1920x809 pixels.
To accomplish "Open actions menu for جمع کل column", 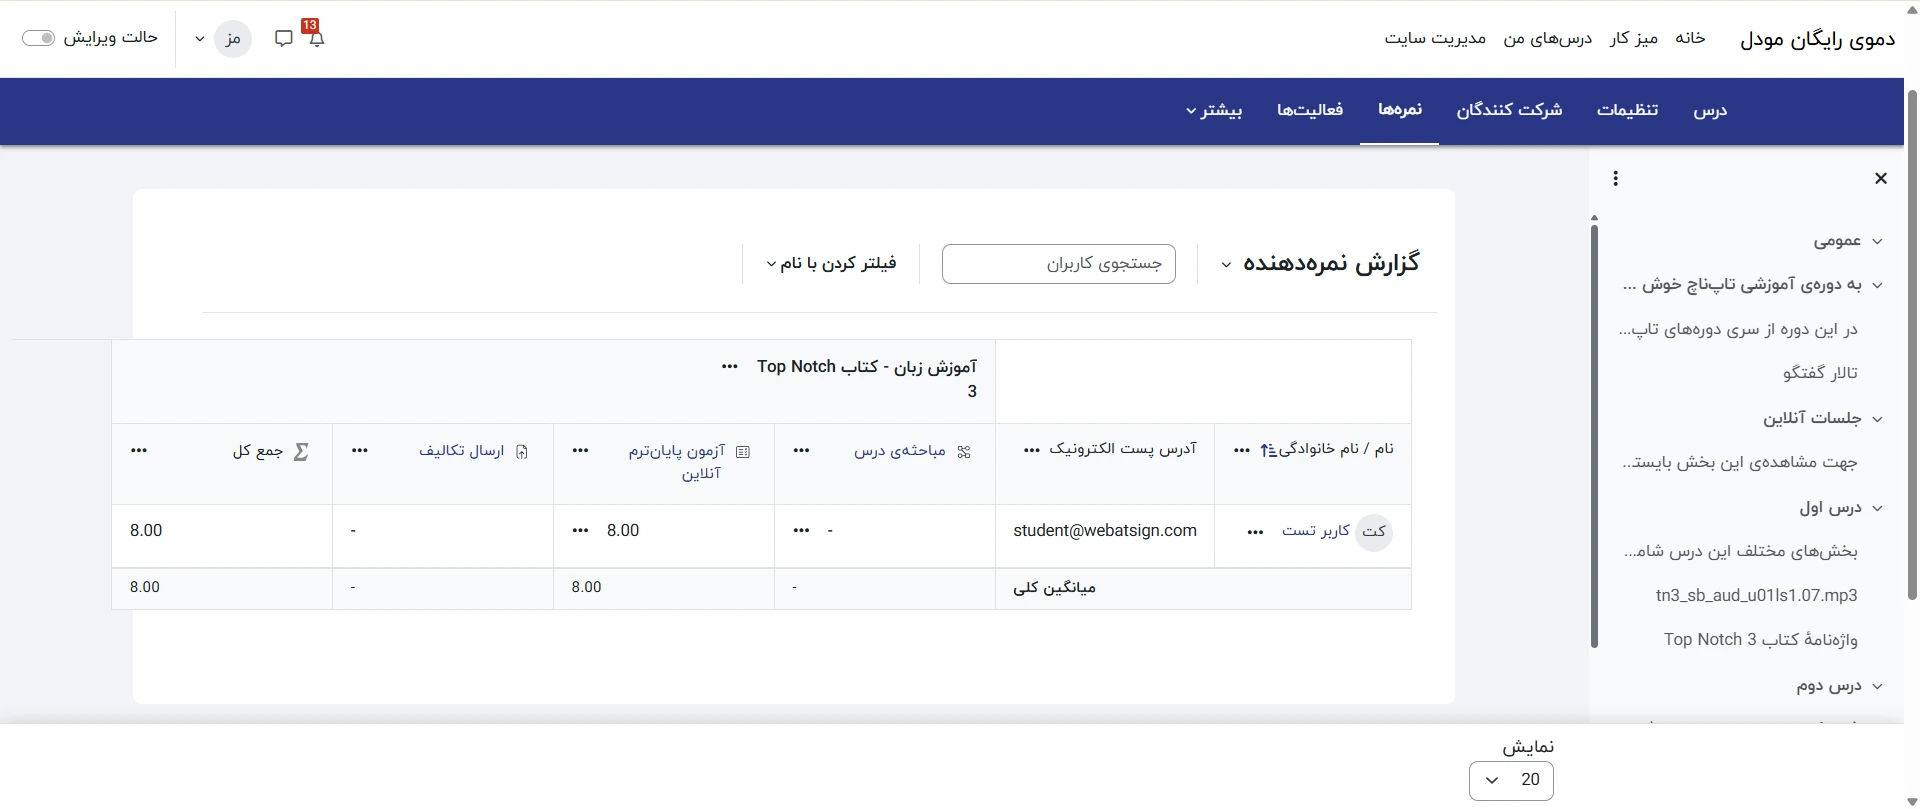I will tap(139, 451).
